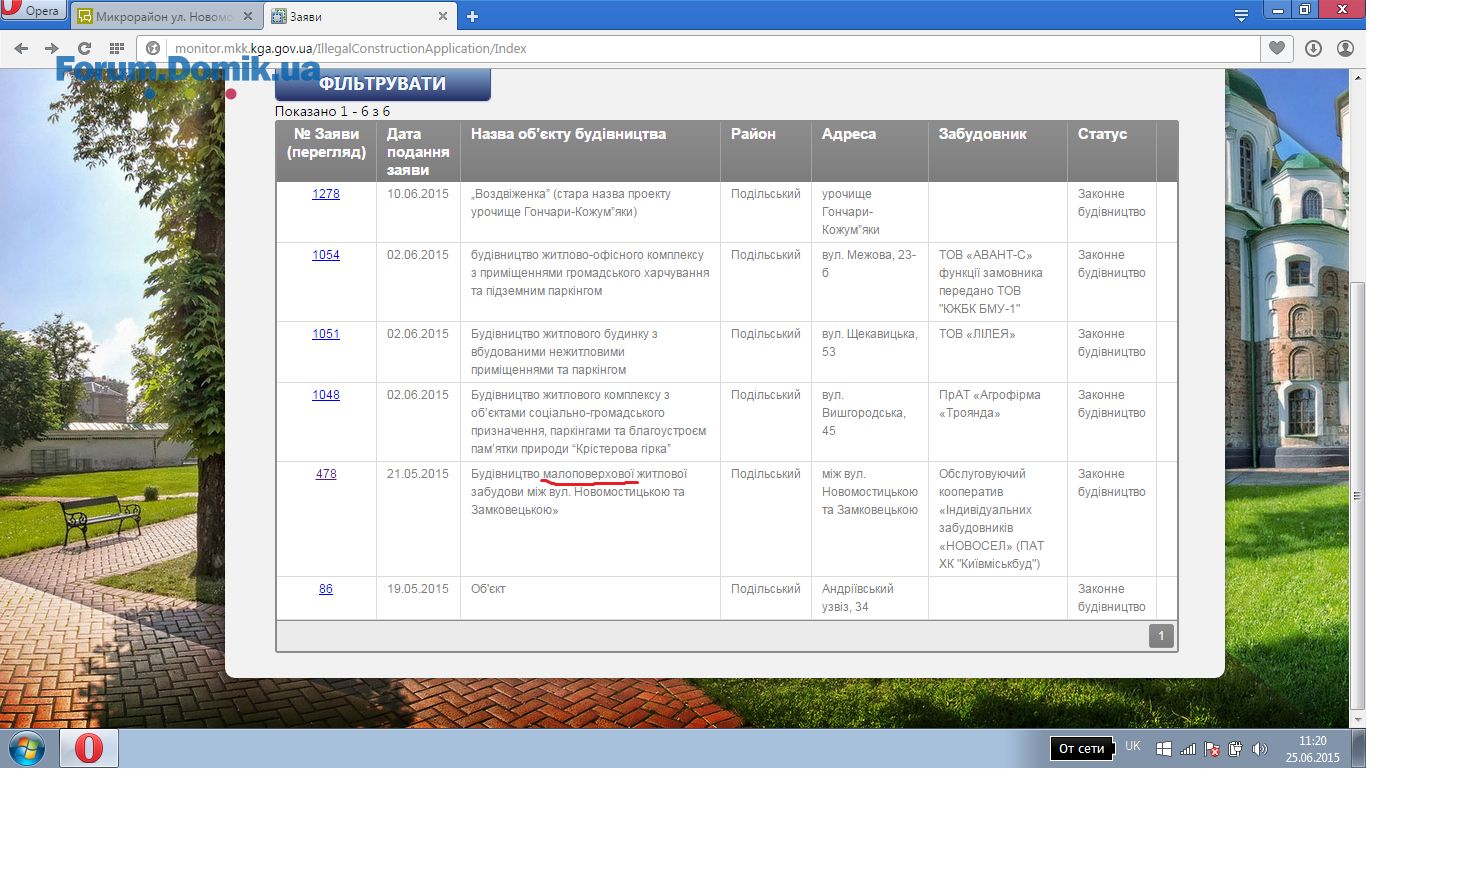1469x879 pixels.
Task: Click the ФІЛЬТРУВАТИ button
Action: [383, 84]
